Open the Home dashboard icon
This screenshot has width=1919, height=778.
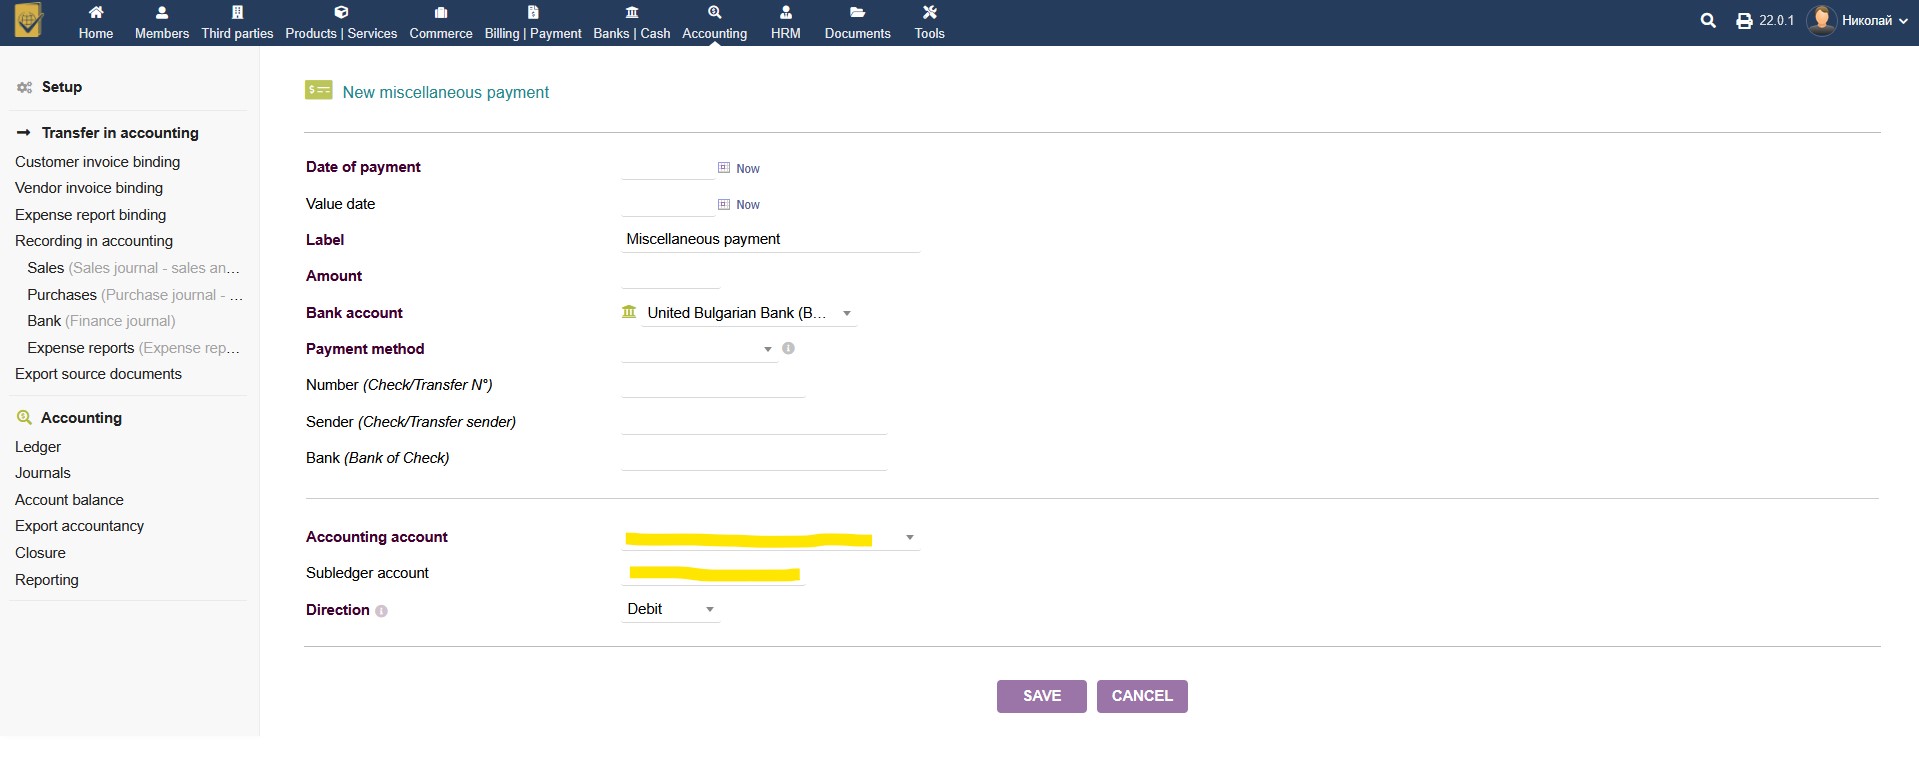96,14
